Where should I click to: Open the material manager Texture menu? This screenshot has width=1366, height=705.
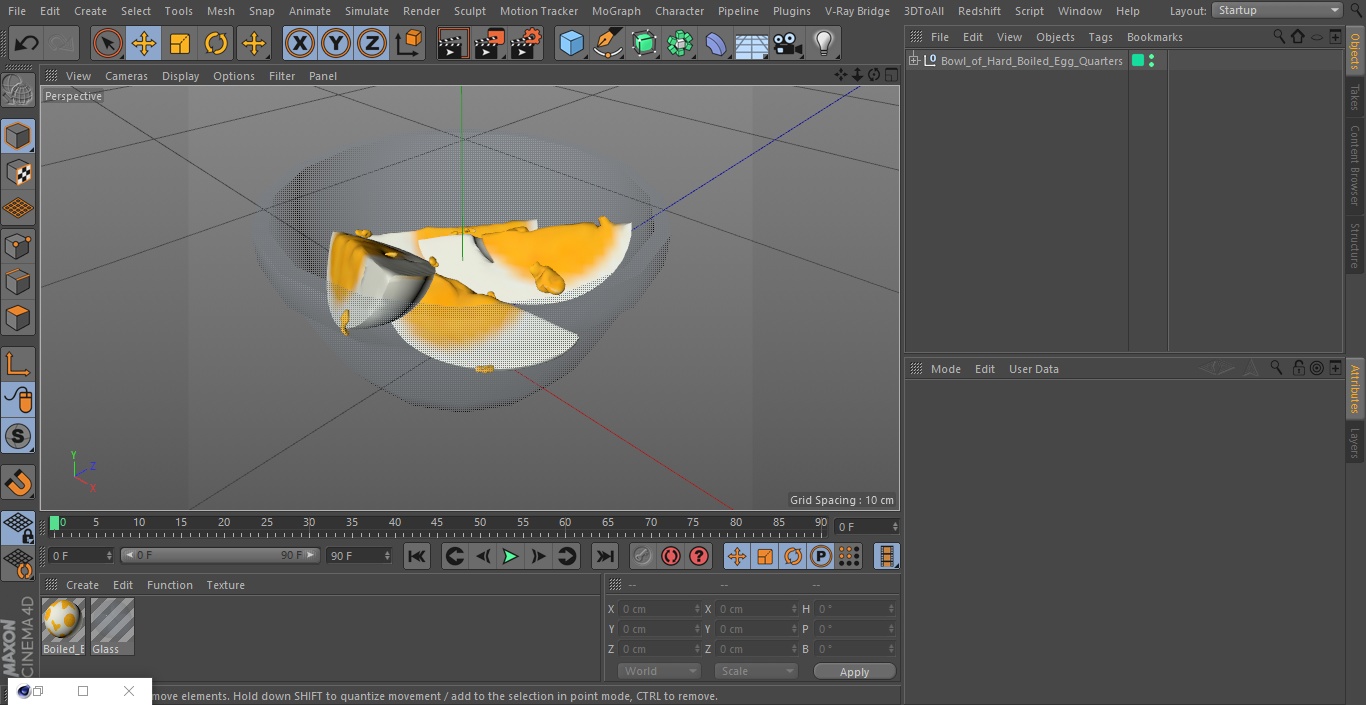[x=225, y=585]
